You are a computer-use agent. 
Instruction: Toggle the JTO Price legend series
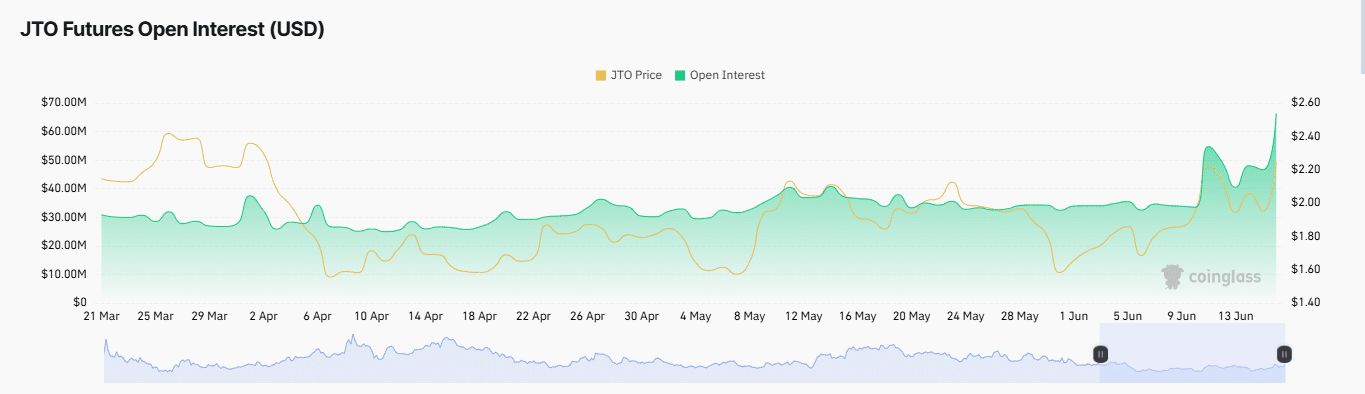[x=629, y=75]
